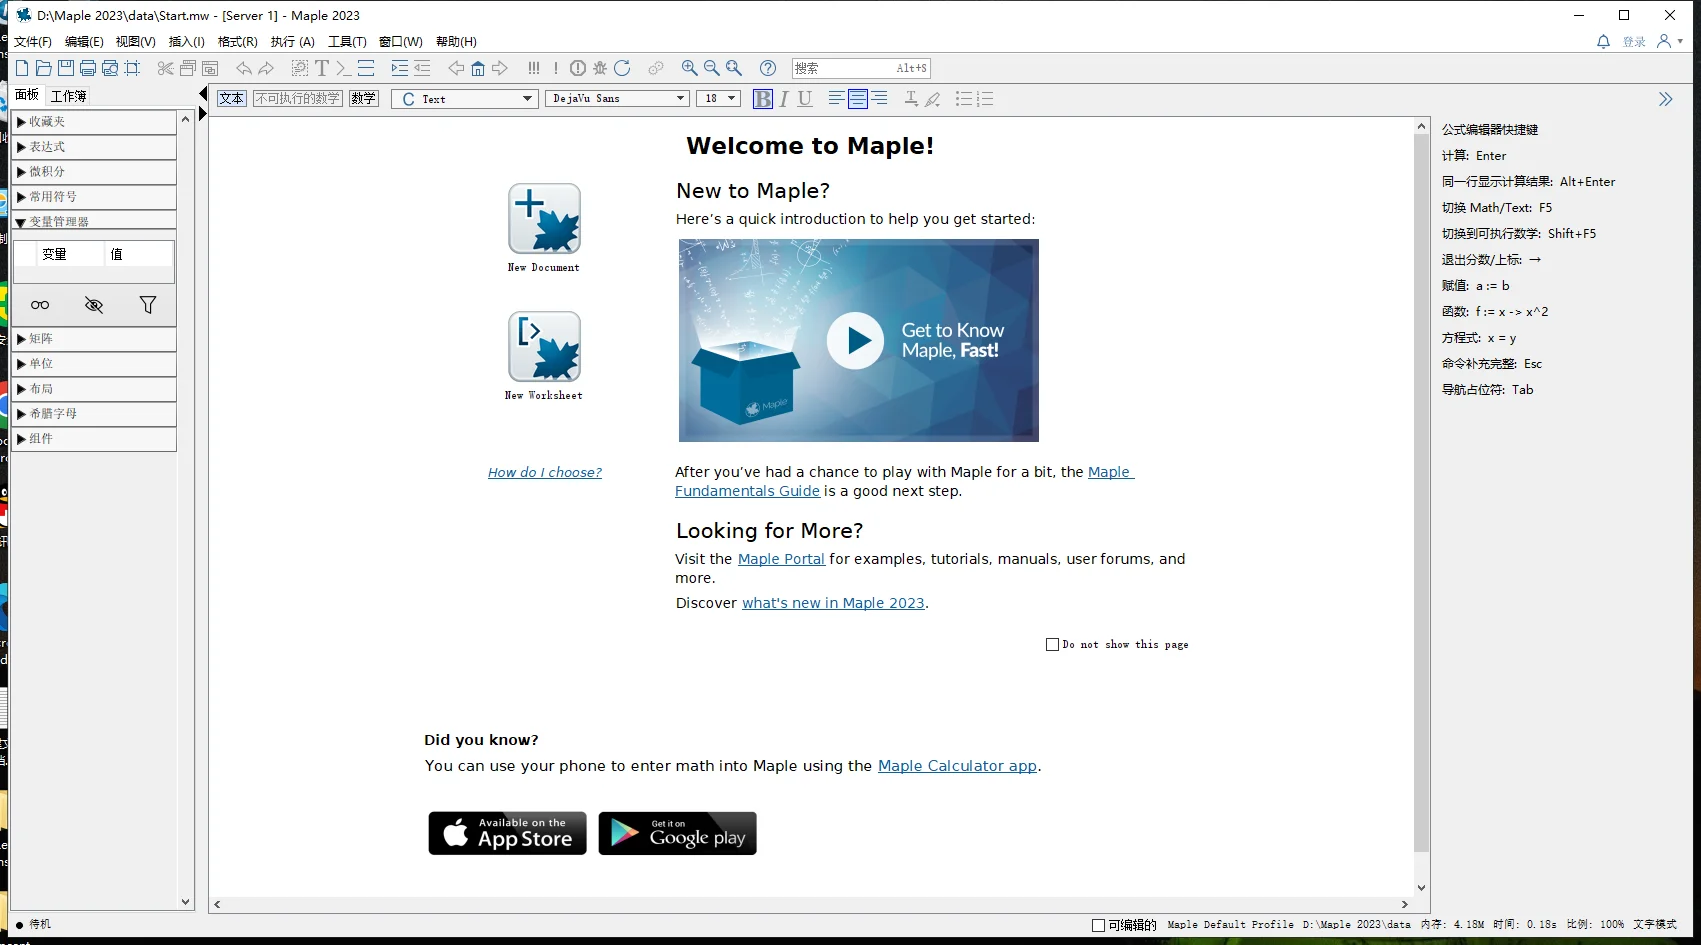Click the debug bug icon in toolbar
Image resolution: width=1701 pixels, height=945 pixels.
[600, 68]
